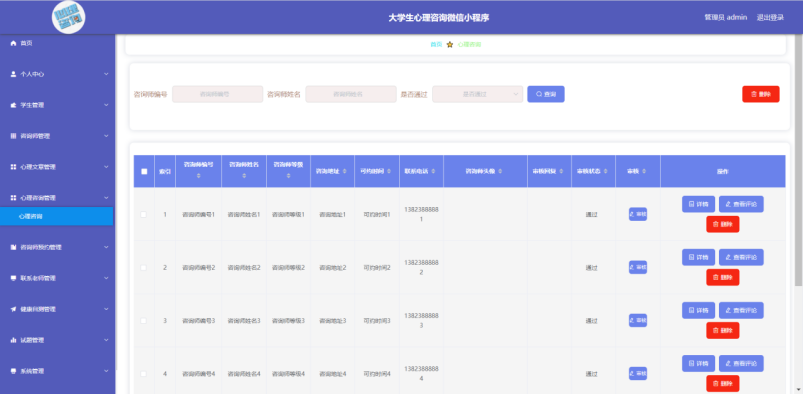Image resolution: width=803 pixels, height=394 pixels.
Task: Open 详情 for row 2
Action: pos(698,257)
